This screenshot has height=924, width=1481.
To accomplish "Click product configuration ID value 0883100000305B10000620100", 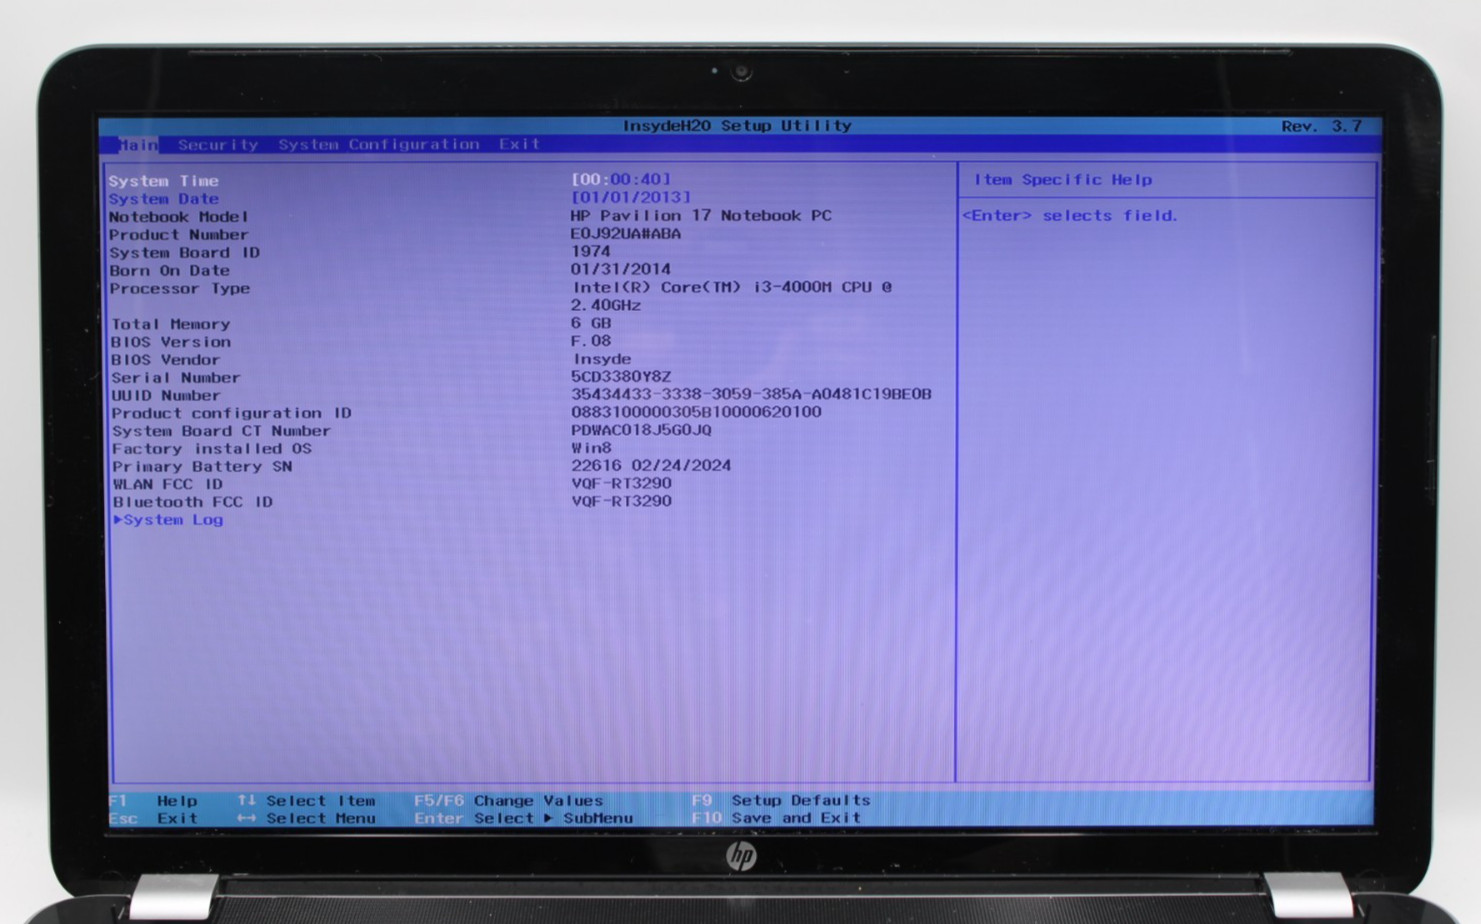I will [x=696, y=413].
